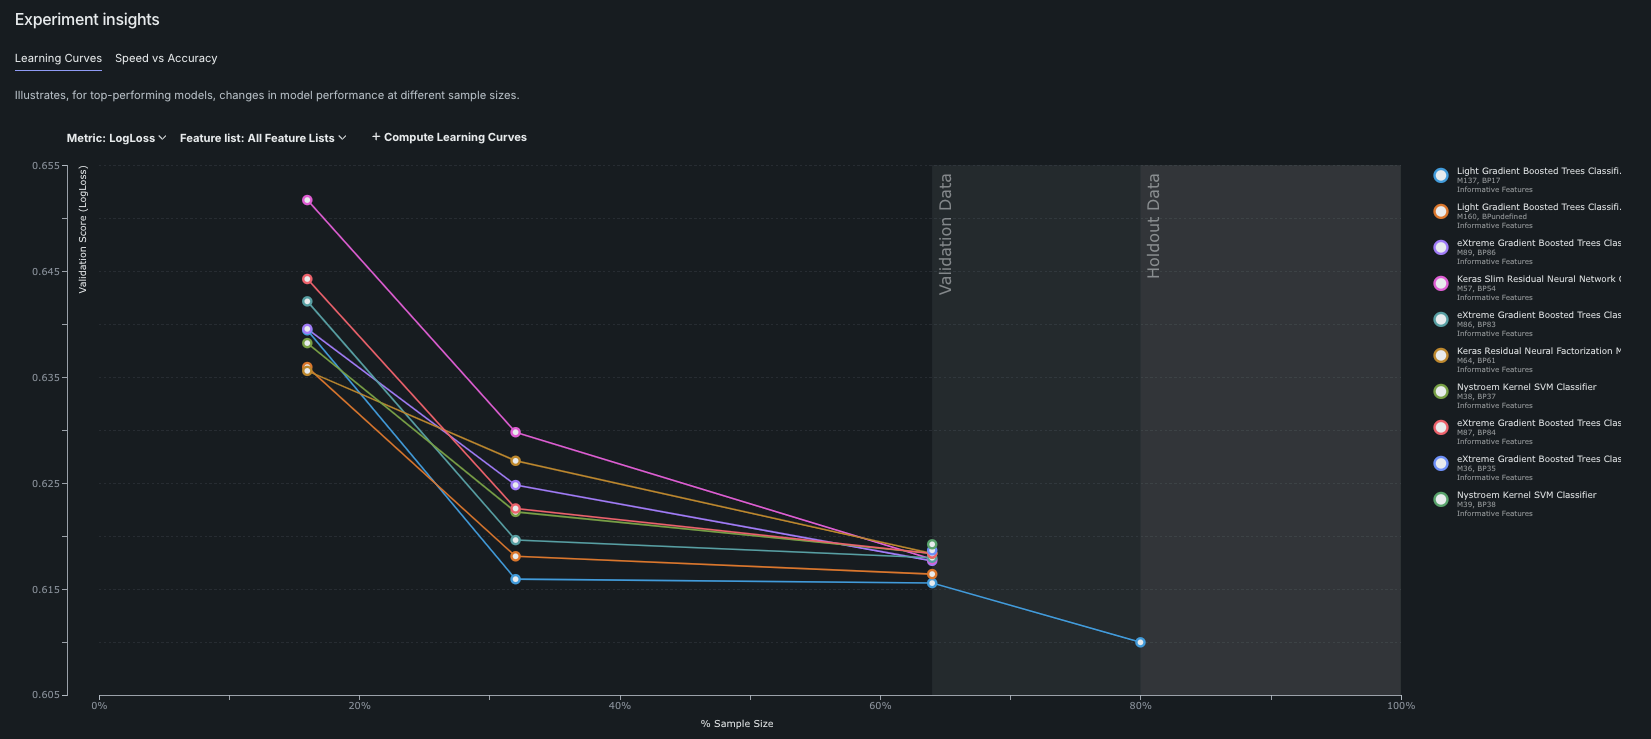Select the Learning Curves tab

click(58, 58)
